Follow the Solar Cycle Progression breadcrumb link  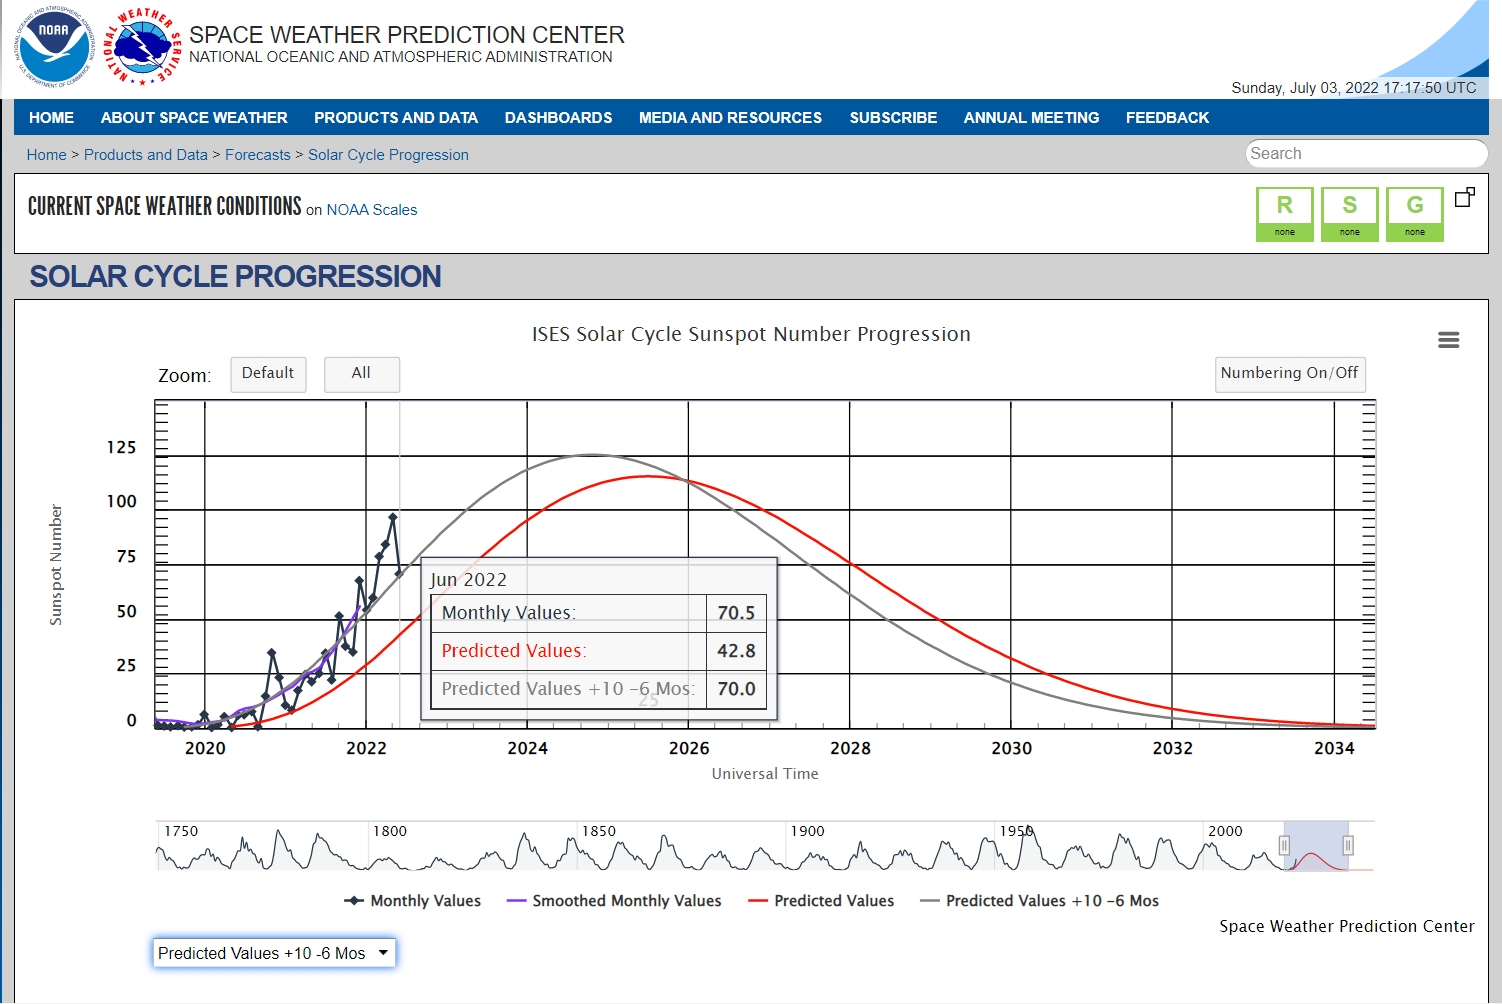coord(388,155)
